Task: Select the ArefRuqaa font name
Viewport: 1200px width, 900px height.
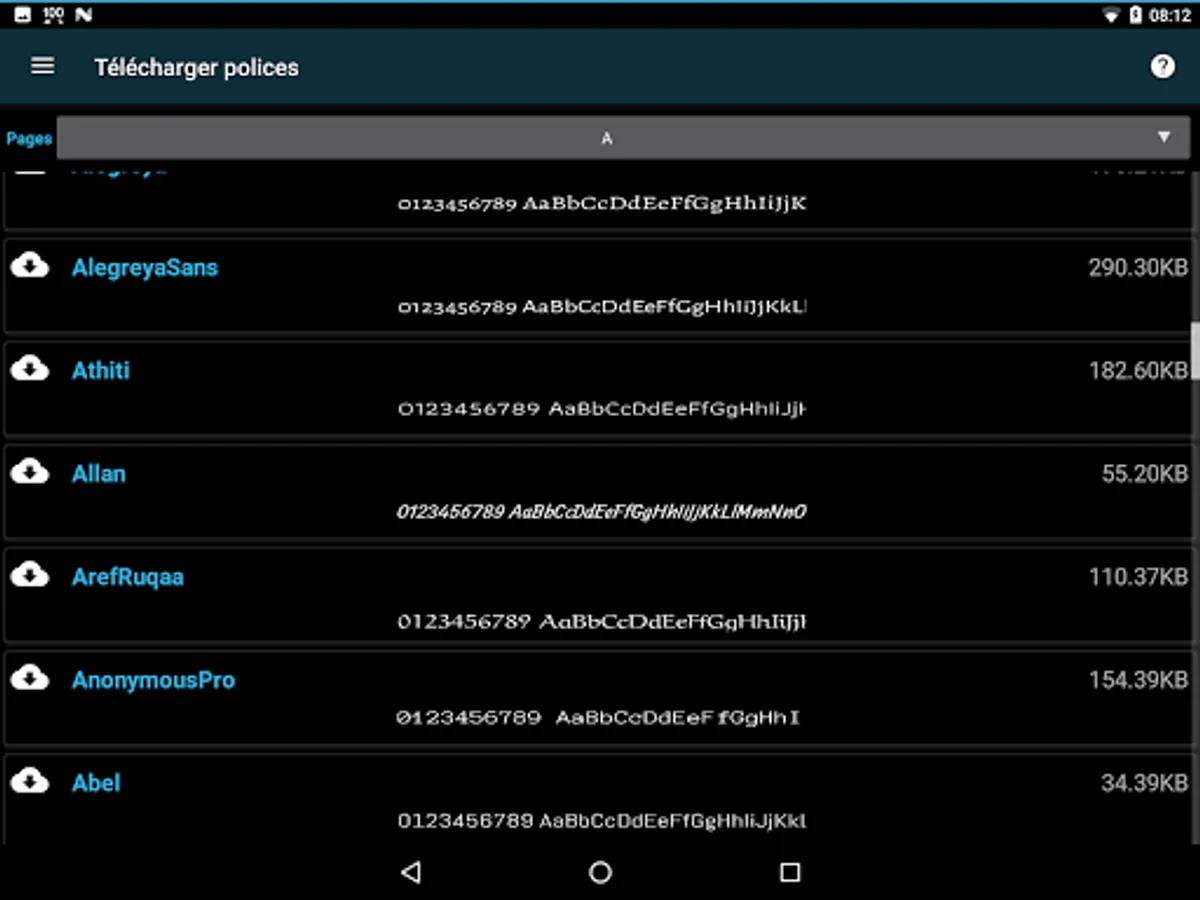Action: pos(128,577)
